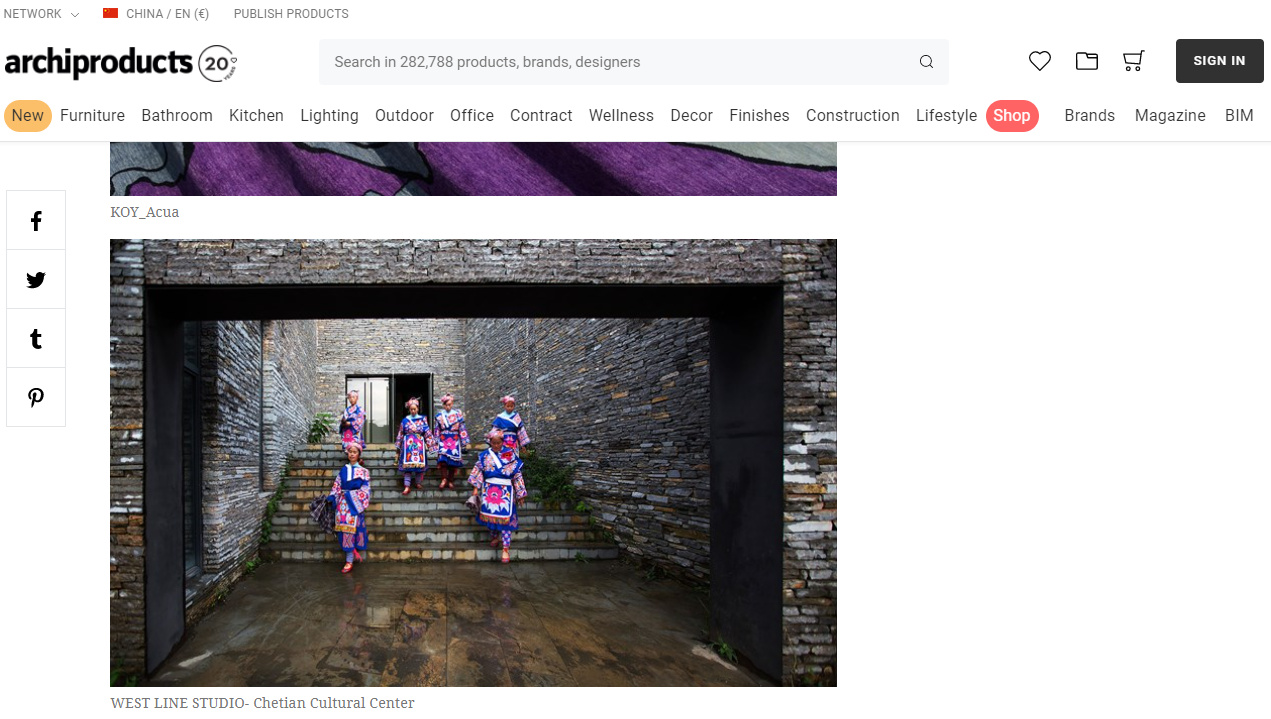Expand the Network dropdown
This screenshot has height=719, width=1271.
pos(41,14)
